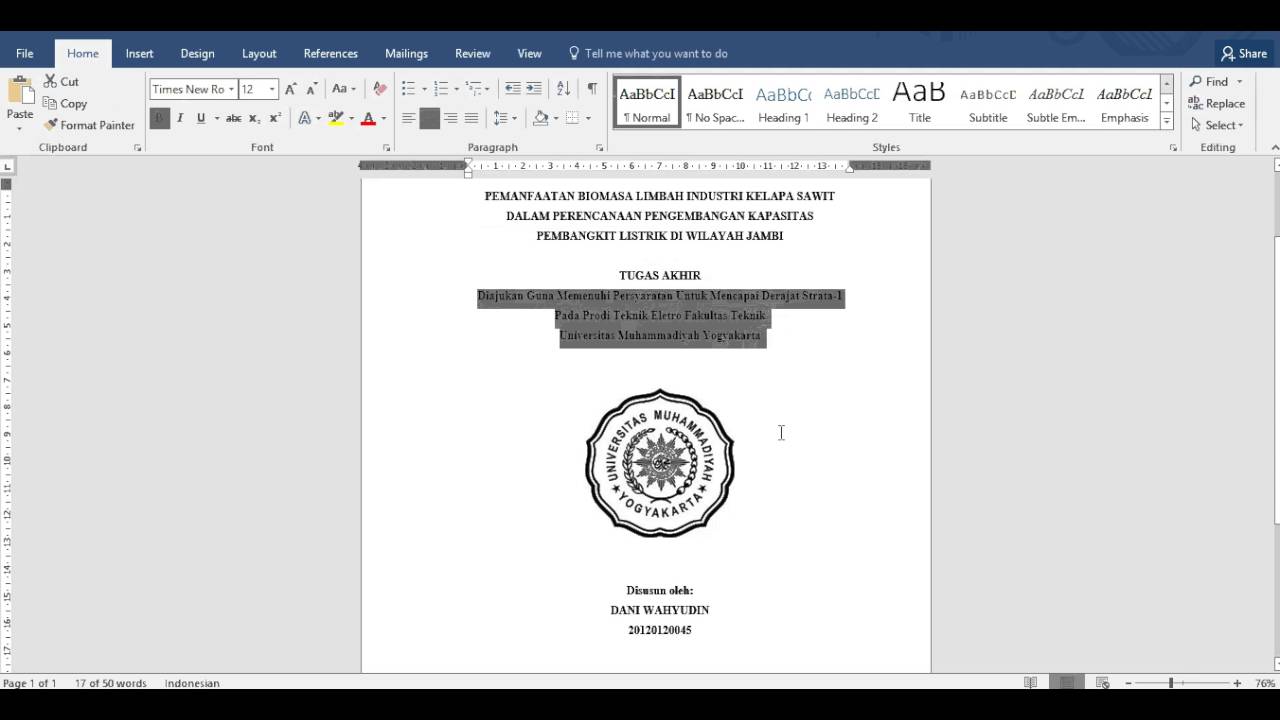Increase paragraph indent

(x=534, y=89)
